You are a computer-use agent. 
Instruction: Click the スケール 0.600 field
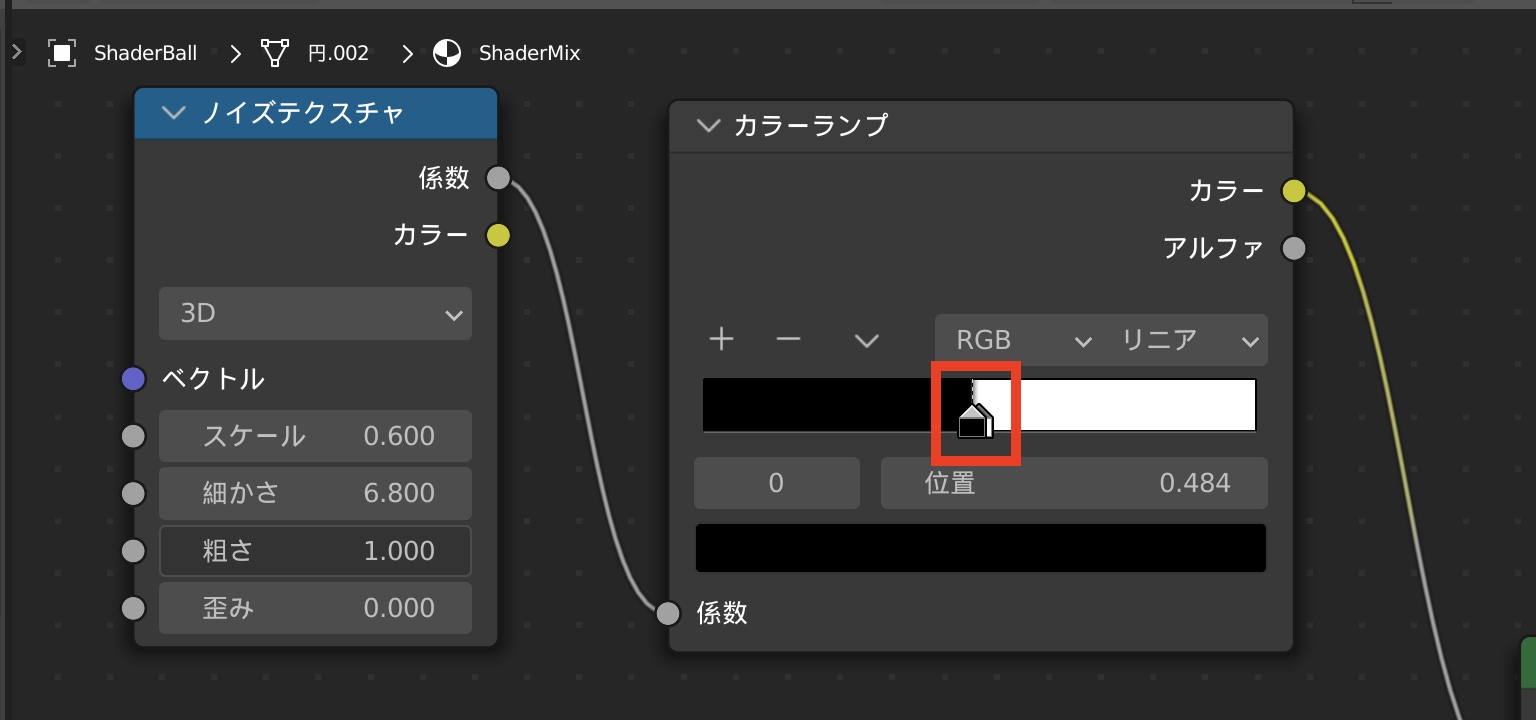315,436
